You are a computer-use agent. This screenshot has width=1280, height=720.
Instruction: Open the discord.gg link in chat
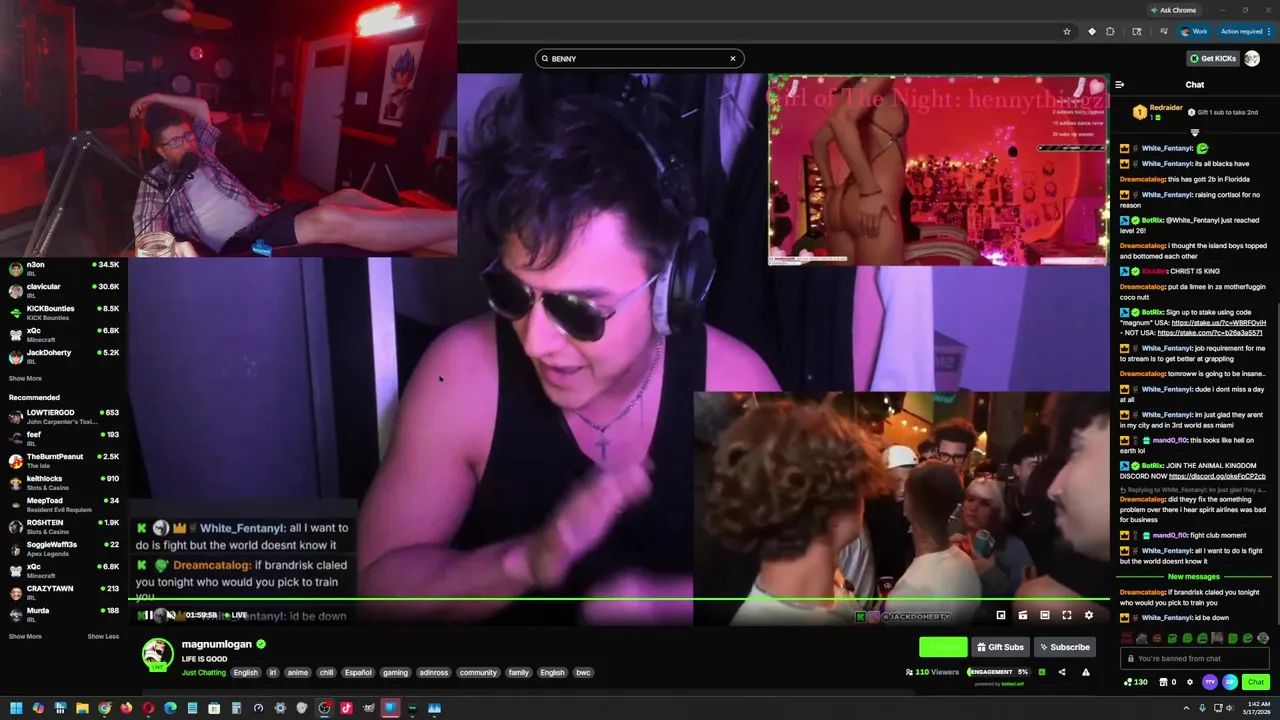pos(1217,476)
